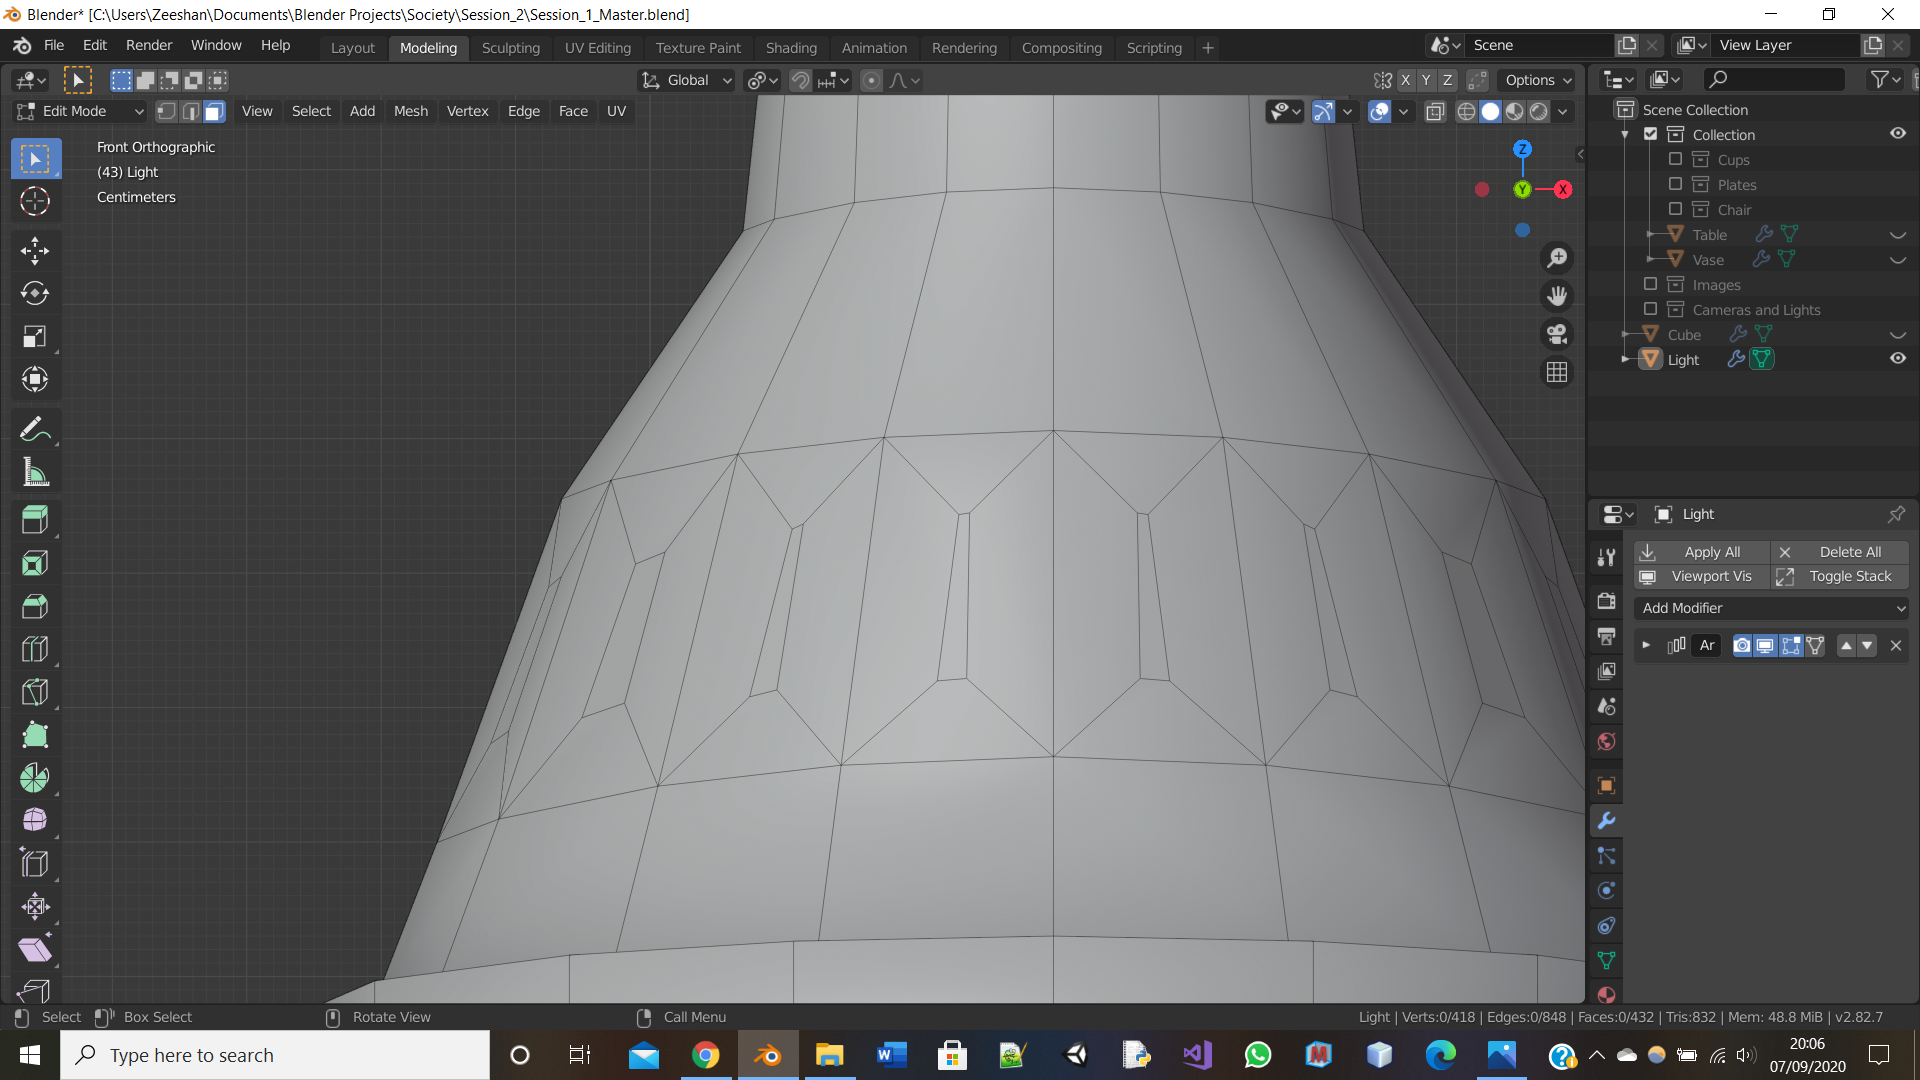Click the Toggle Stack button

(x=1849, y=576)
